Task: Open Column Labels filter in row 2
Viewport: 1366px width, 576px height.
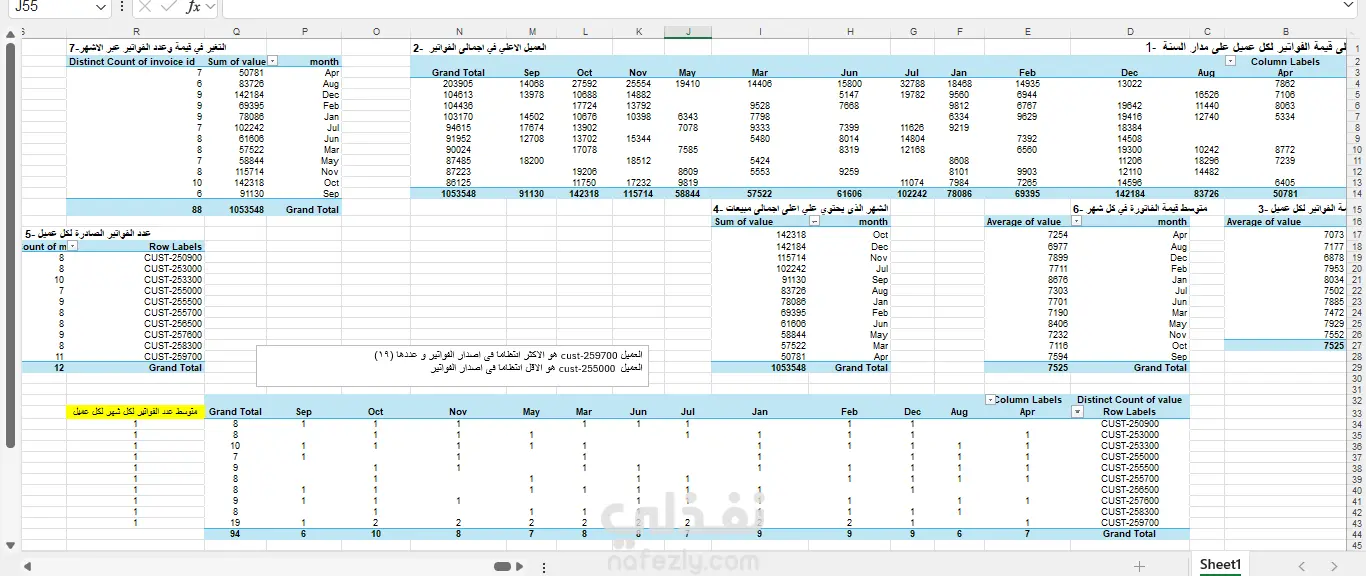Action: click(1230, 61)
